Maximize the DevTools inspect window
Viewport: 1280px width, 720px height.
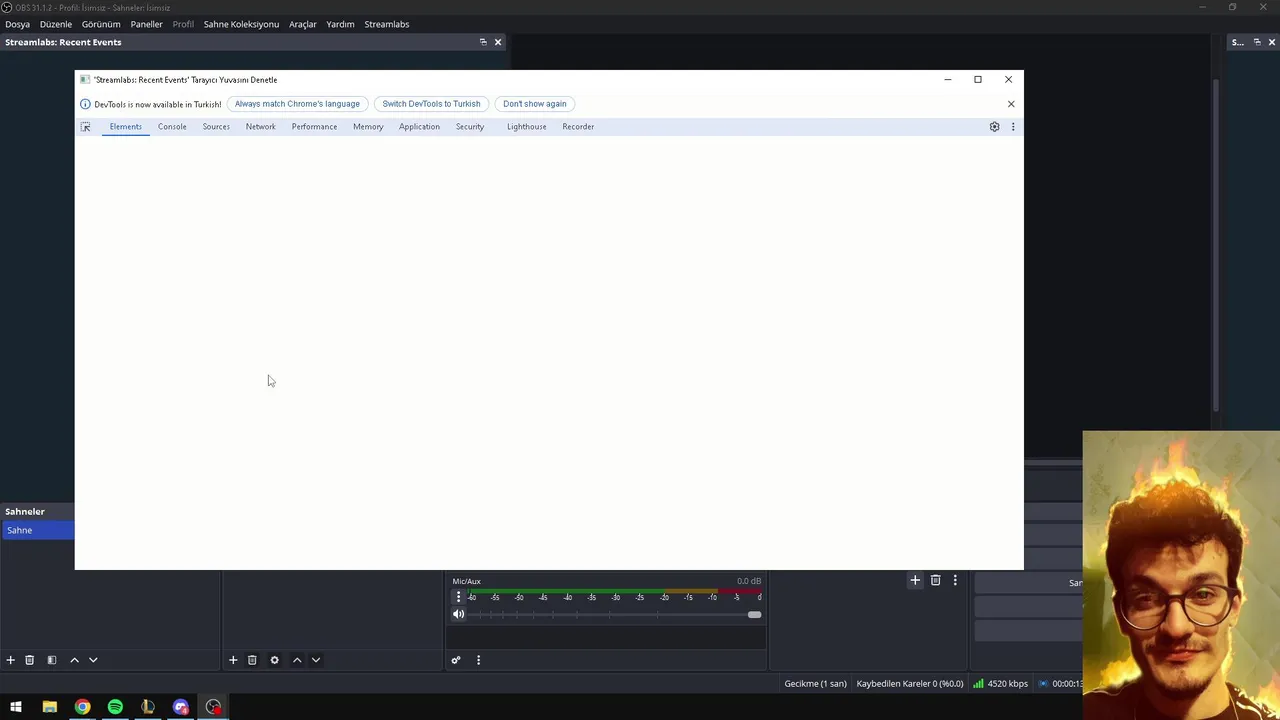(x=978, y=79)
